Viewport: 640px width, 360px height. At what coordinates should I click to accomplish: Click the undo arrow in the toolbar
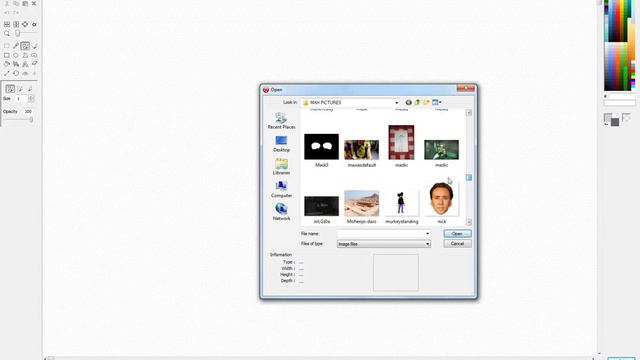point(7,13)
